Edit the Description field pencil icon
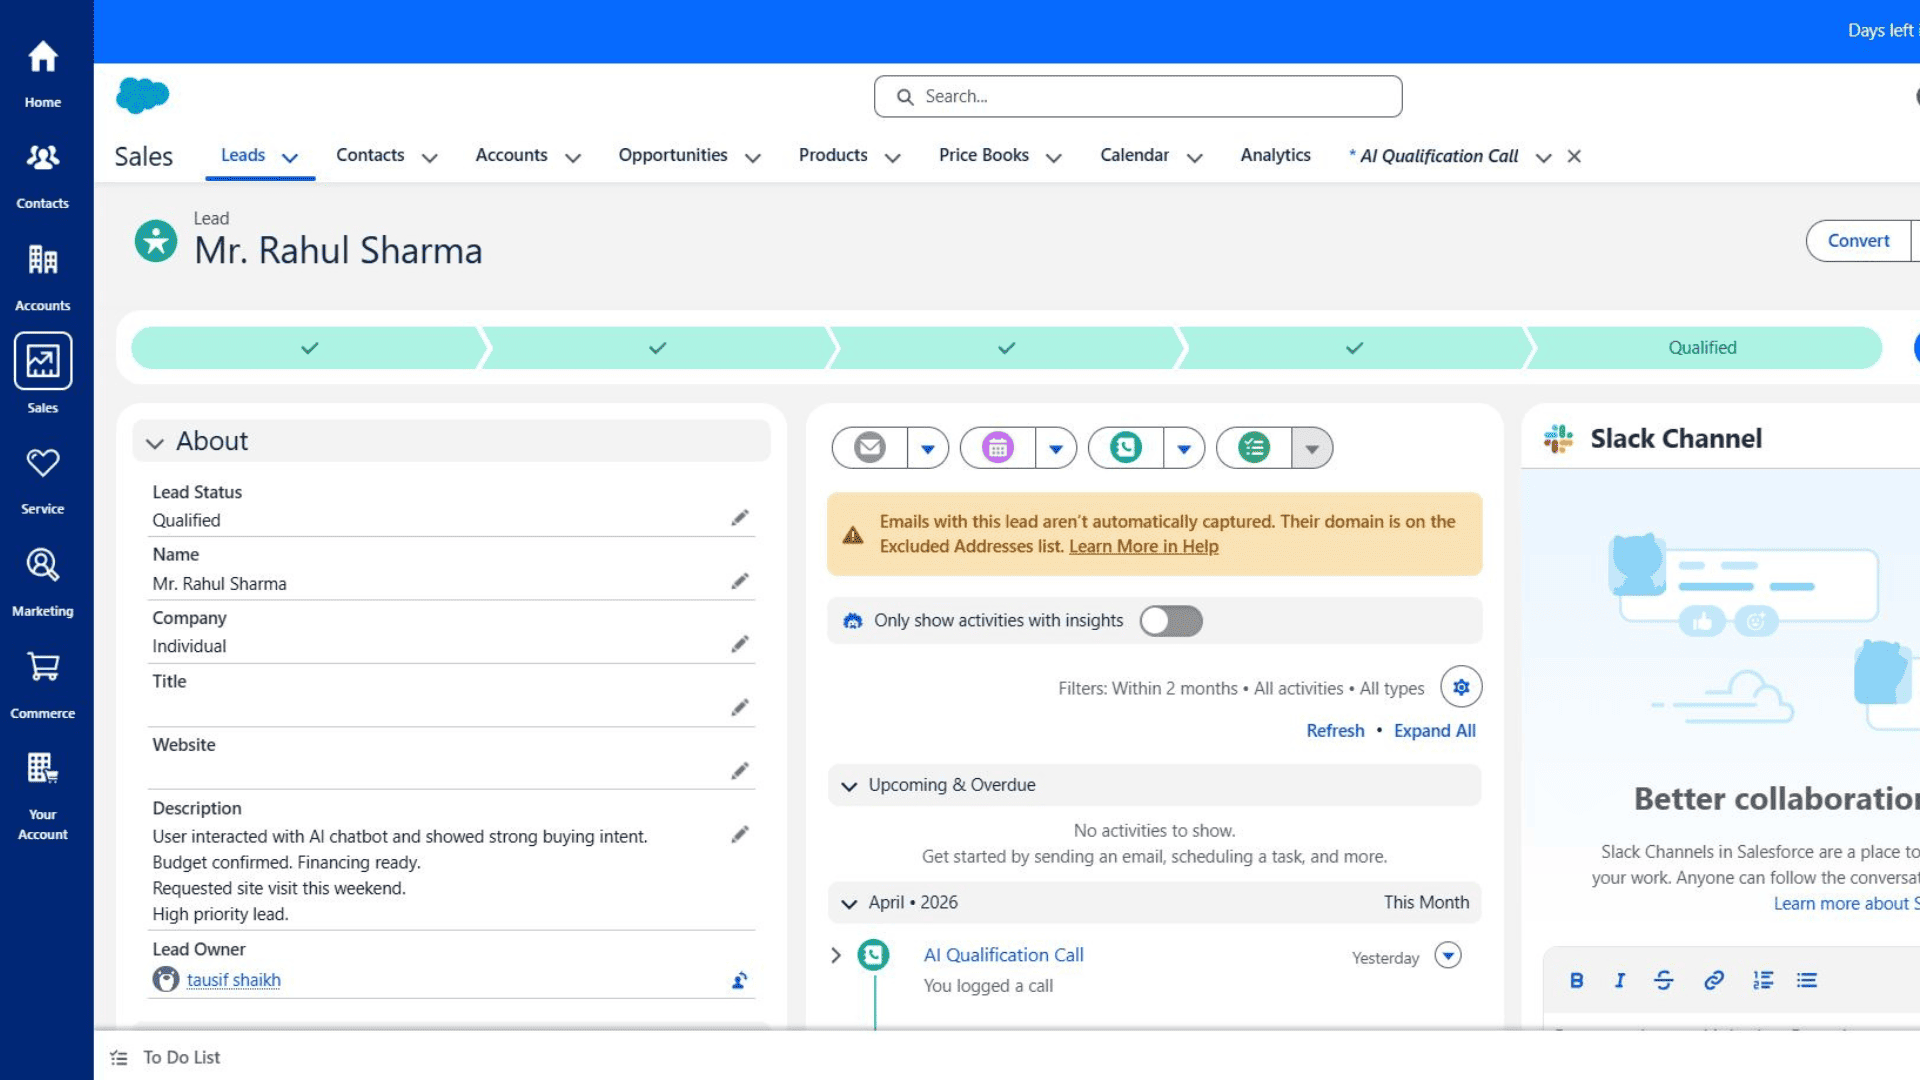This screenshot has width=1920, height=1080. 740,835
